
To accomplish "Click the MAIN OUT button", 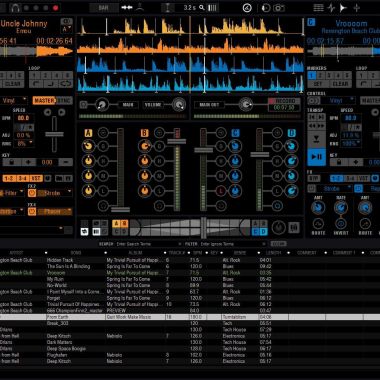I will [209, 105].
